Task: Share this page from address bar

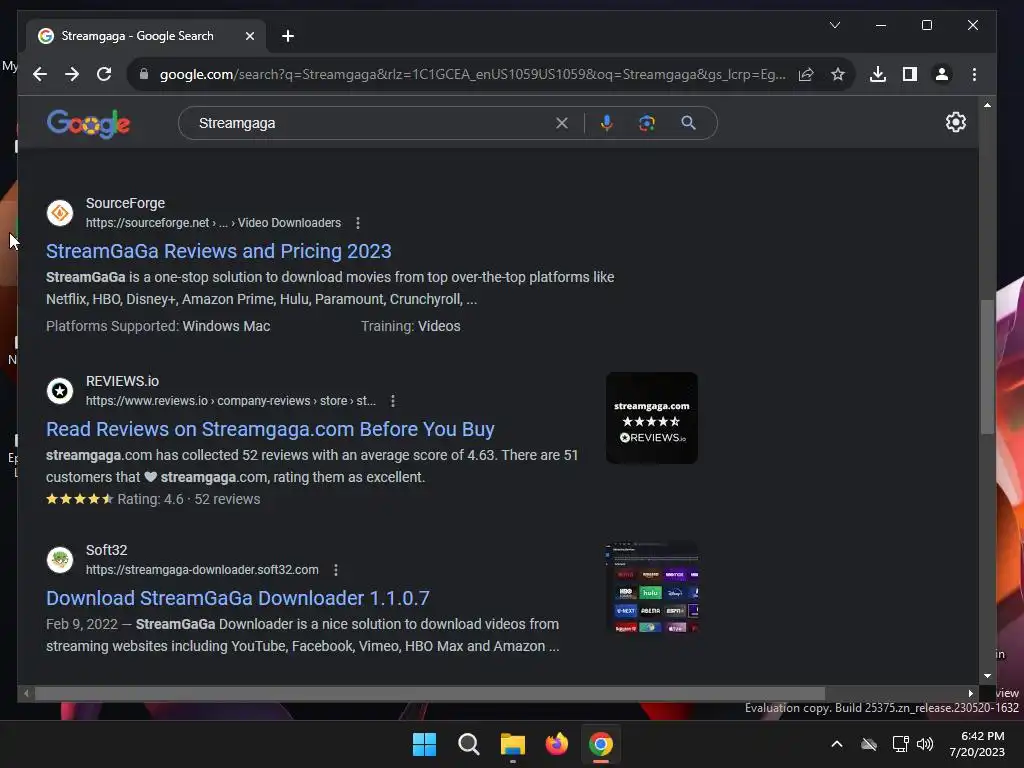Action: click(x=806, y=74)
